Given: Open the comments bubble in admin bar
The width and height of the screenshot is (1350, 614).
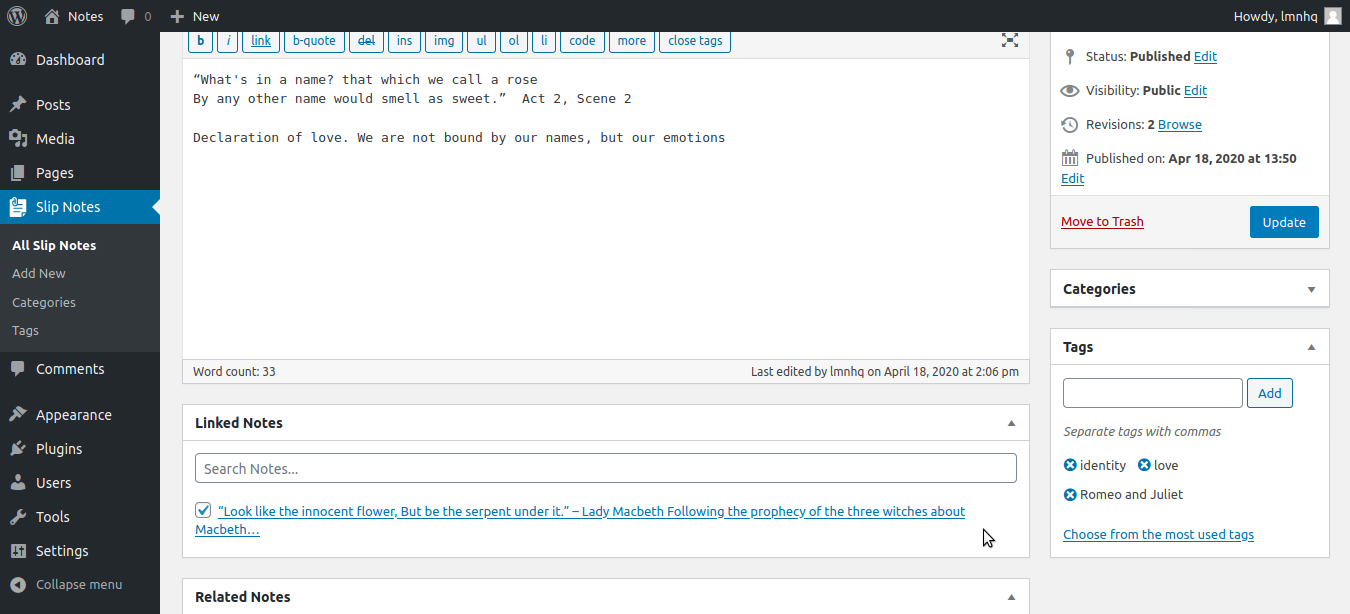Looking at the screenshot, I should [127, 16].
